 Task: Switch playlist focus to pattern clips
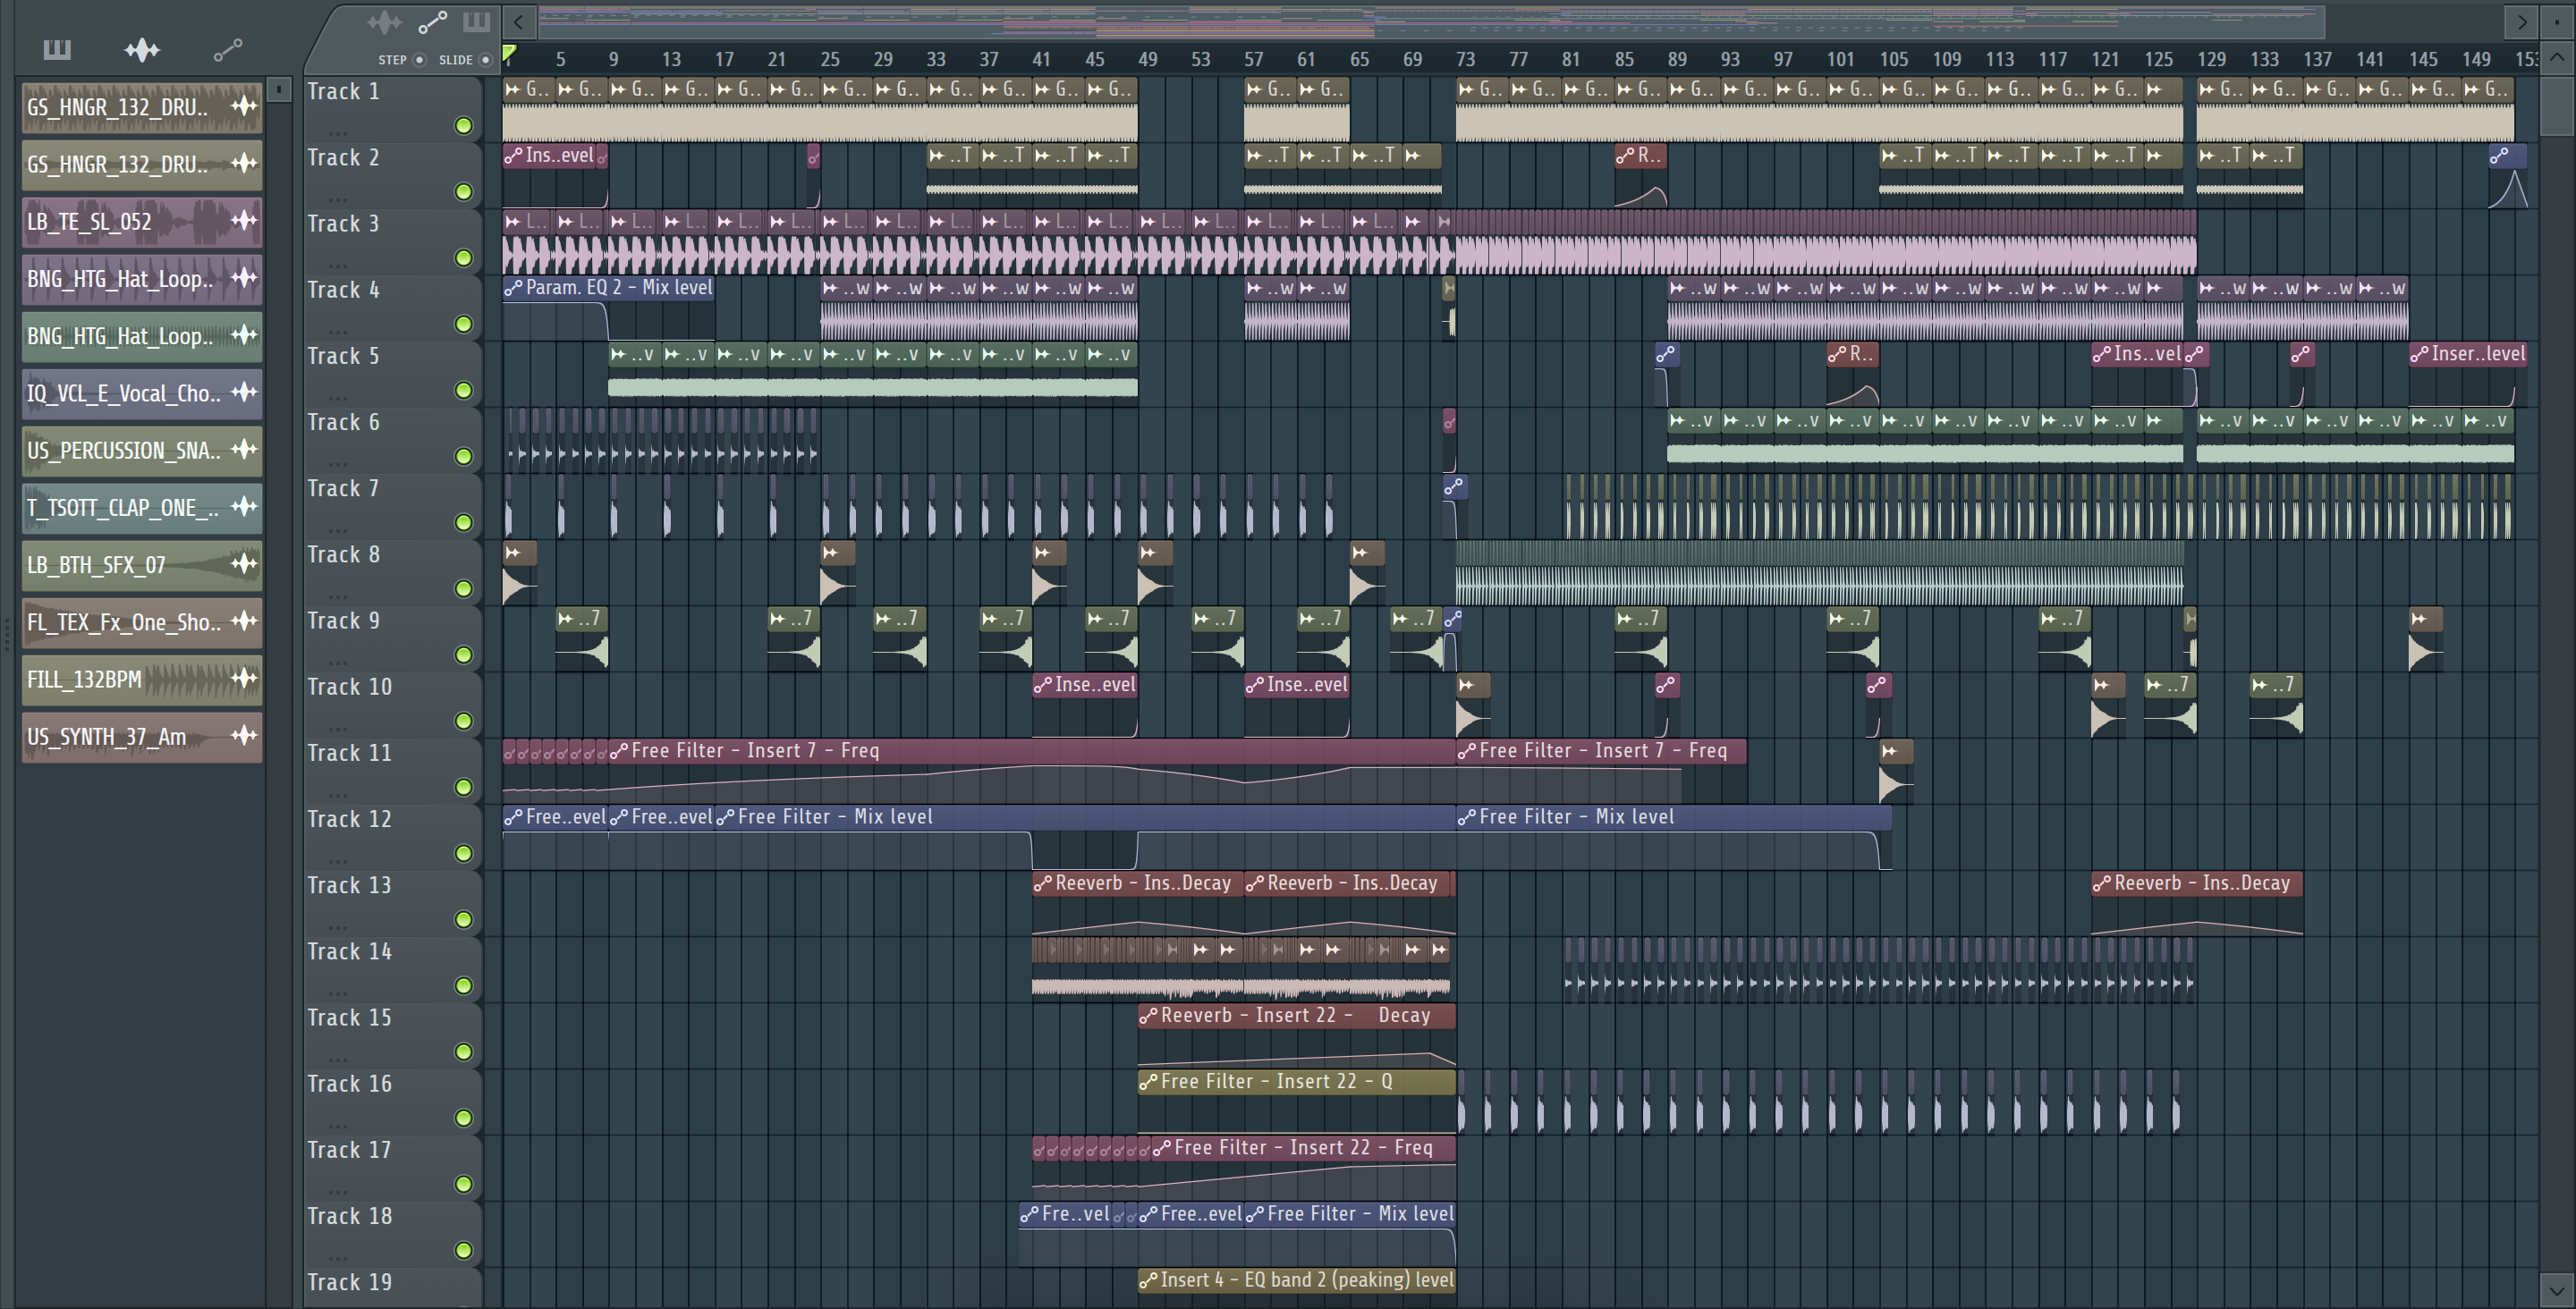pyautogui.click(x=476, y=22)
